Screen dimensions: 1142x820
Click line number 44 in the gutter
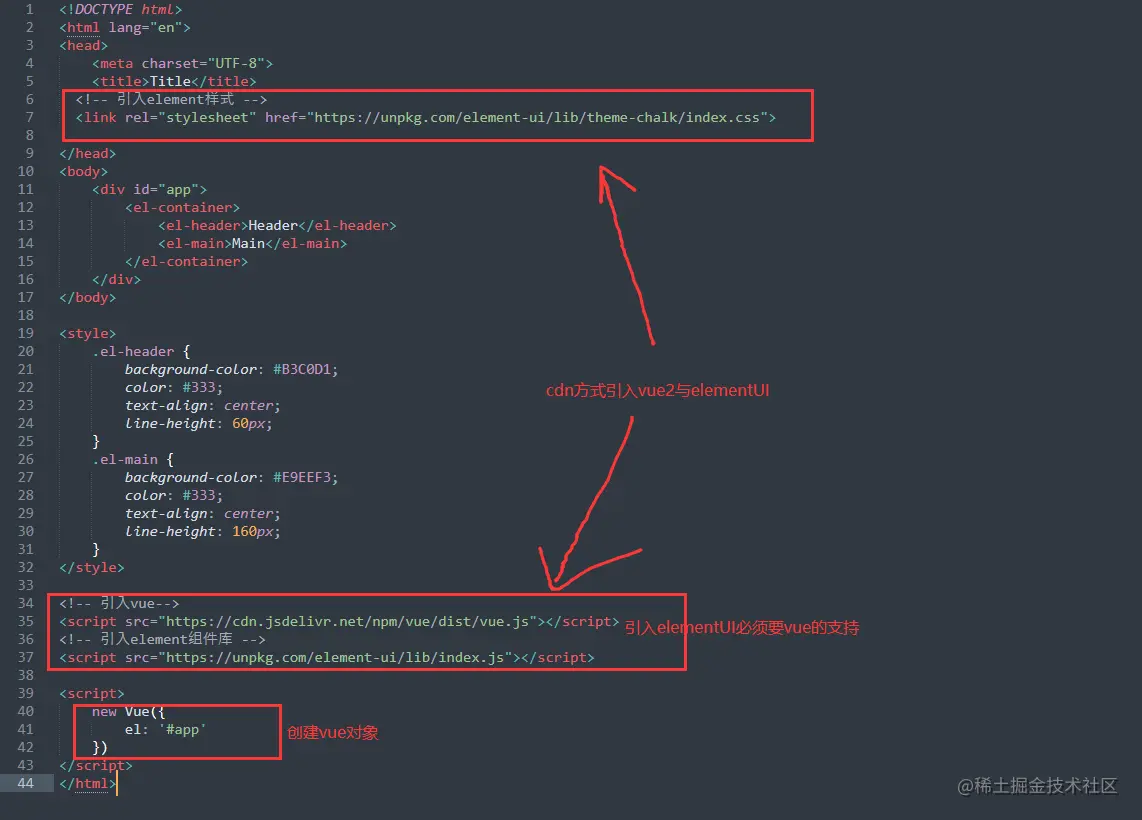pyautogui.click(x=25, y=783)
